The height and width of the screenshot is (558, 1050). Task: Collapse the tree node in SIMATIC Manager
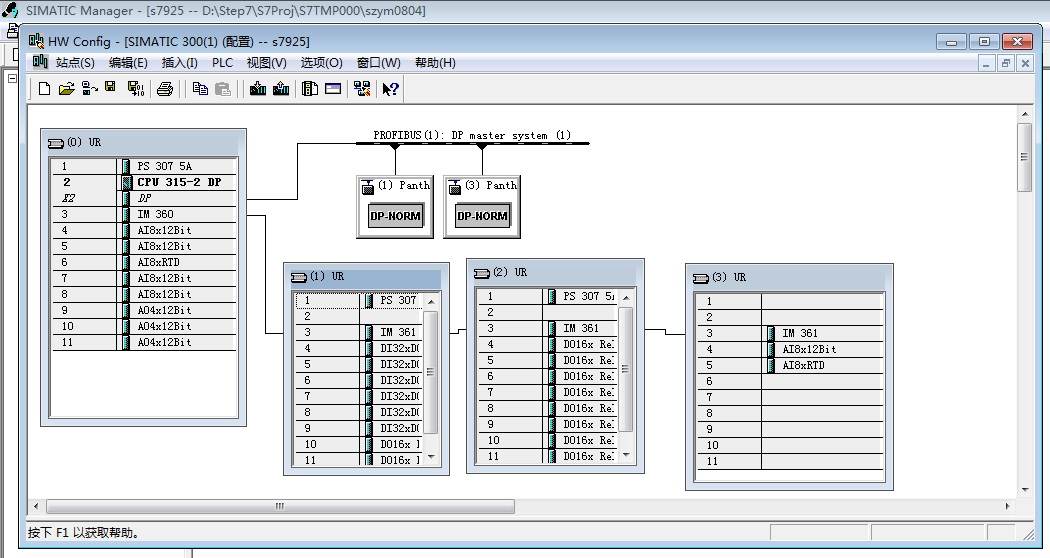click(x=12, y=78)
